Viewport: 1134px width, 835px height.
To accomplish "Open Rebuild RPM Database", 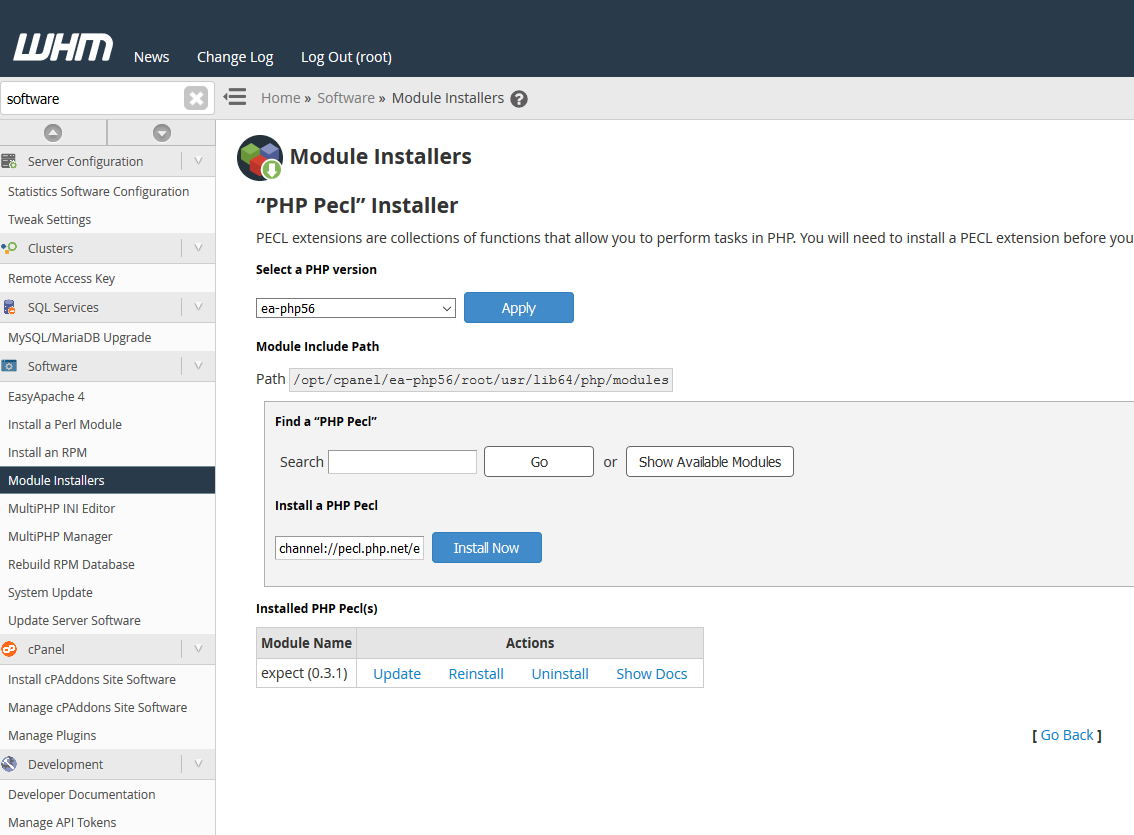I will (x=71, y=565).
